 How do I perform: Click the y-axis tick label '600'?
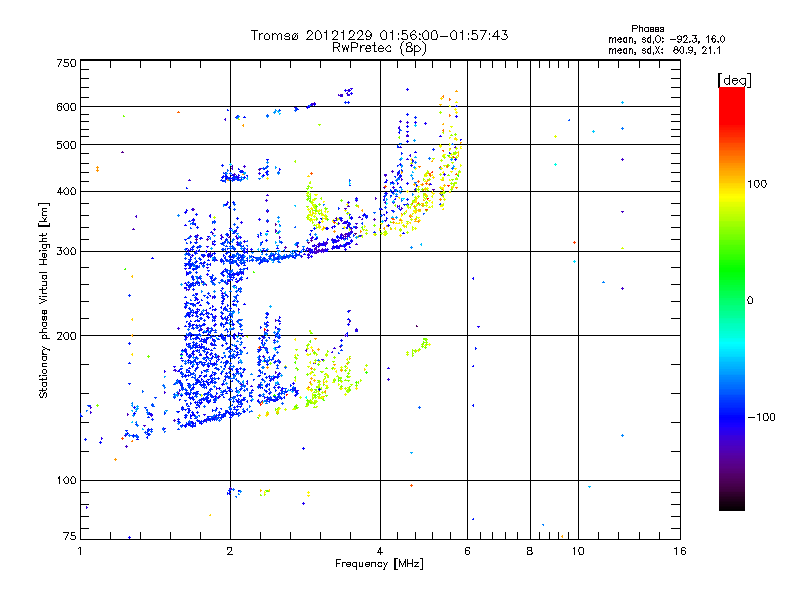[67, 107]
